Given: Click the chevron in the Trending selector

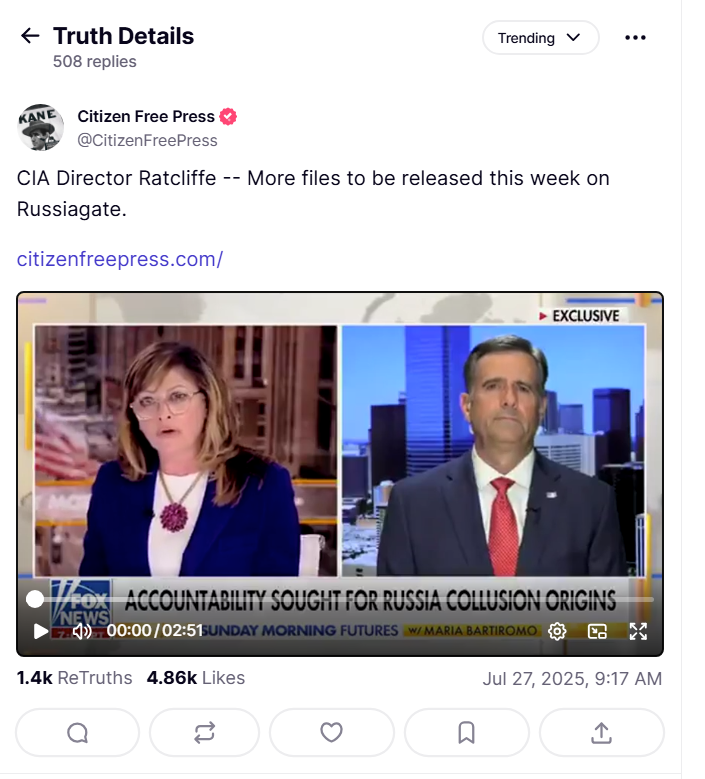Looking at the screenshot, I should [x=573, y=38].
